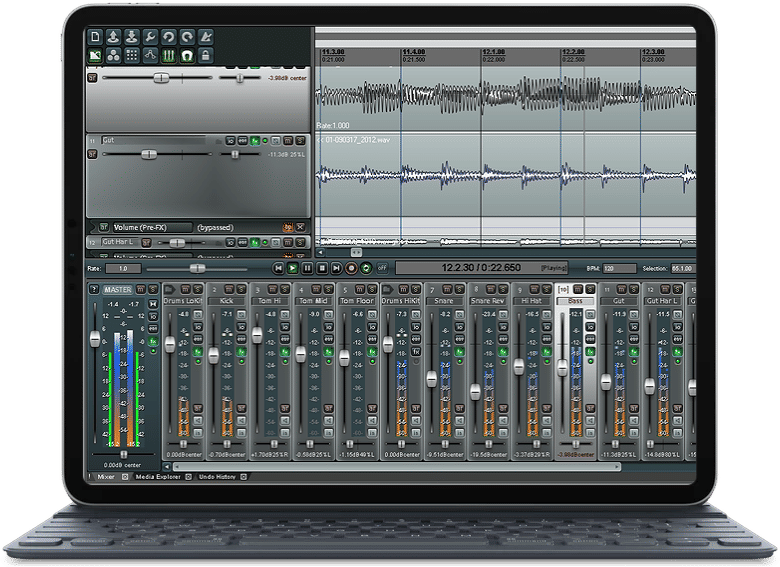Screen dimensions: 780x567
Task: Toggle grid lines toolbar icon
Action: [x=168, y=55]
